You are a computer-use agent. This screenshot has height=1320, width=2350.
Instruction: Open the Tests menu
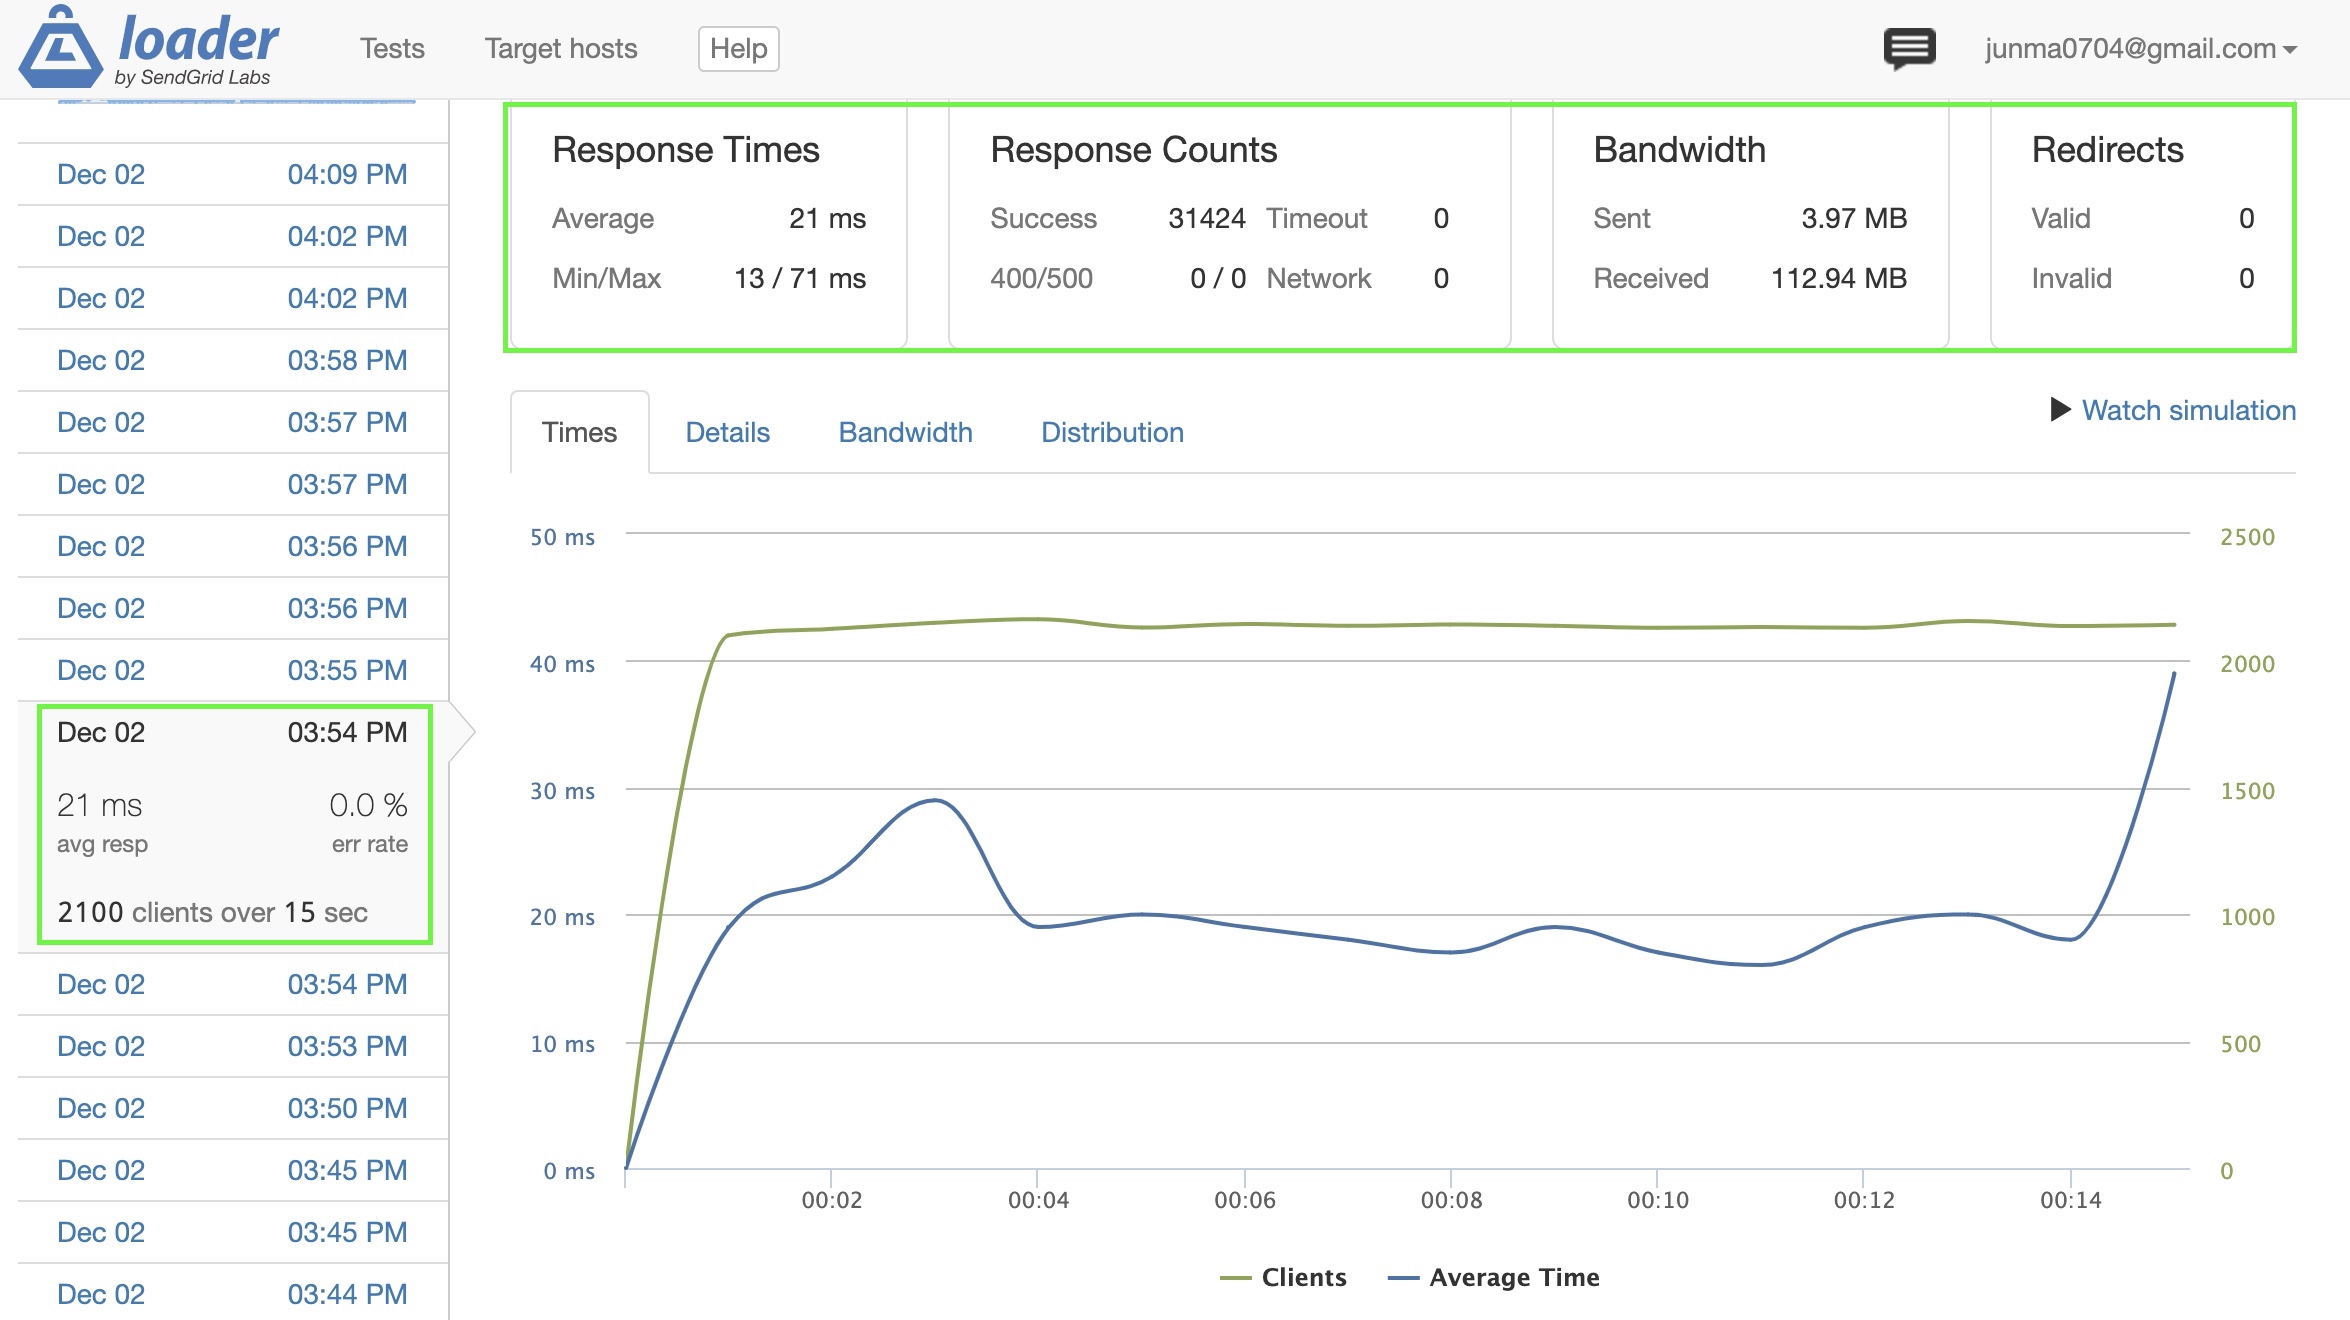(391, 48)
